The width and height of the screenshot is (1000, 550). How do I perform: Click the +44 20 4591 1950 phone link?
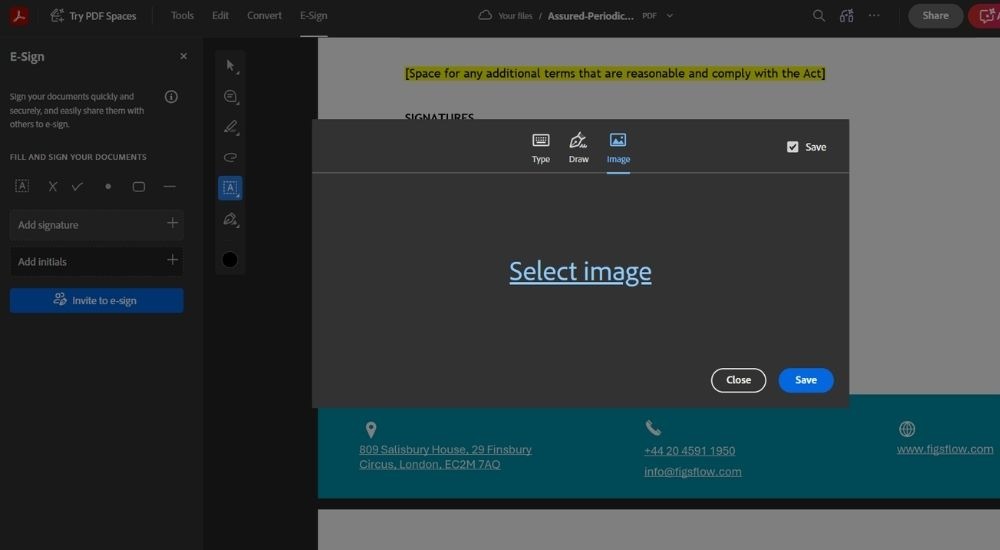[689, 450]
